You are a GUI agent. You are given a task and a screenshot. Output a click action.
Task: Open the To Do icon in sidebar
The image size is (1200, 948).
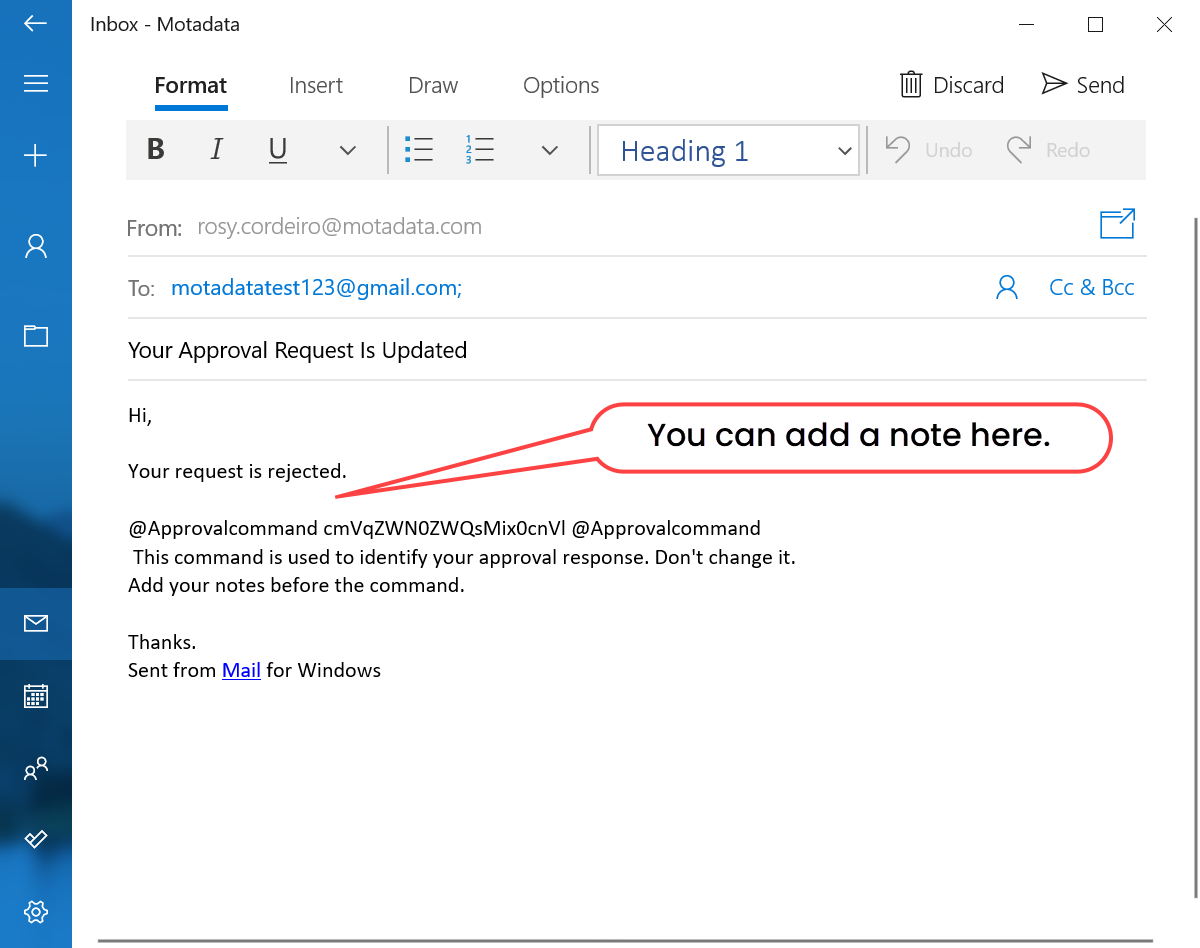(x=36, y=839)
